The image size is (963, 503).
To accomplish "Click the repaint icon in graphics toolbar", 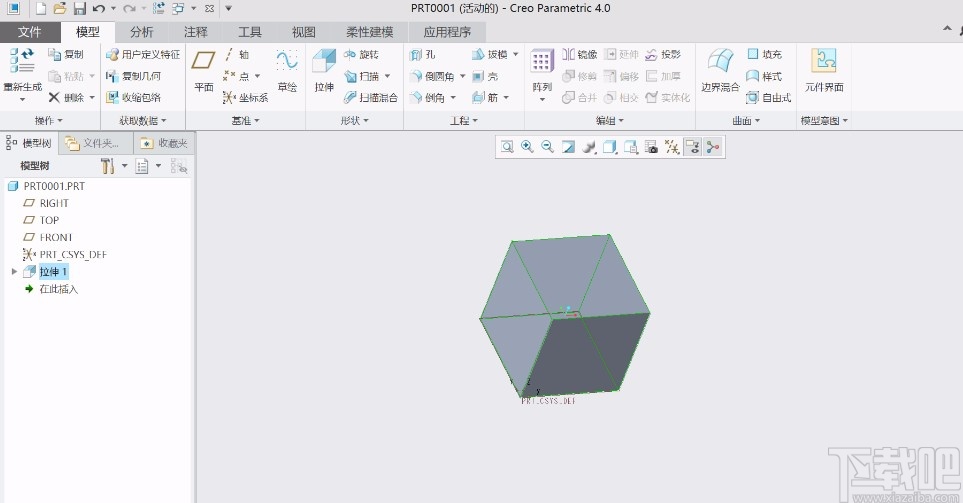I will click(x=569, y=147).
